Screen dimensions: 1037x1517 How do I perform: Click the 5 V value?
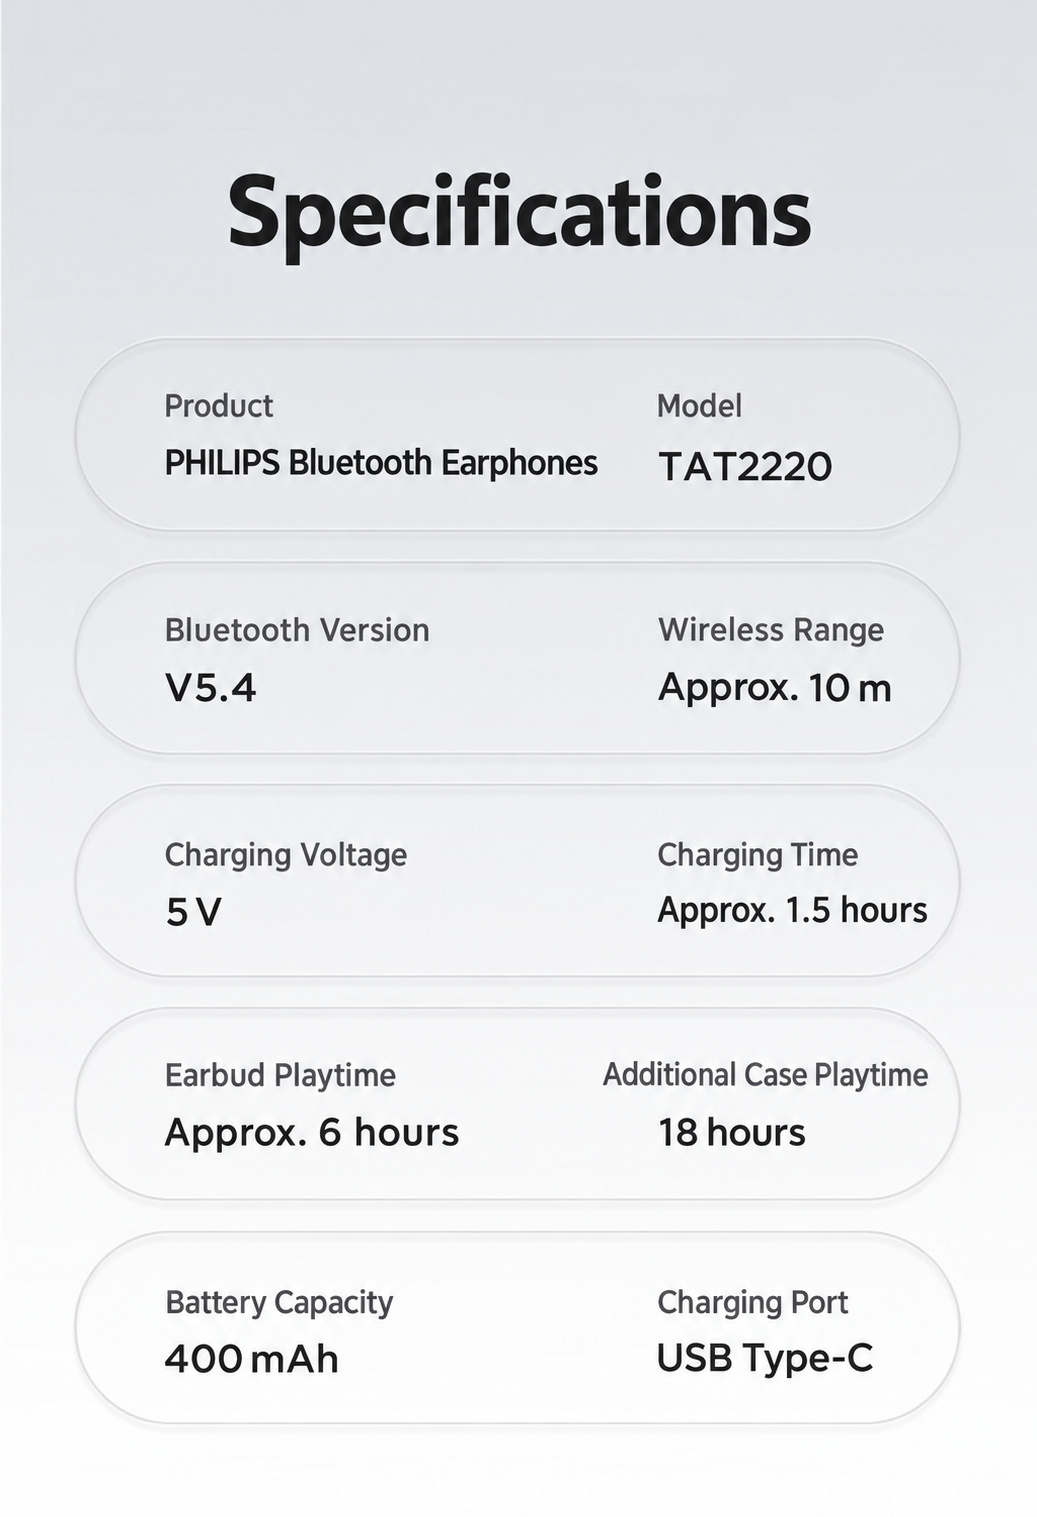point(194,912)
